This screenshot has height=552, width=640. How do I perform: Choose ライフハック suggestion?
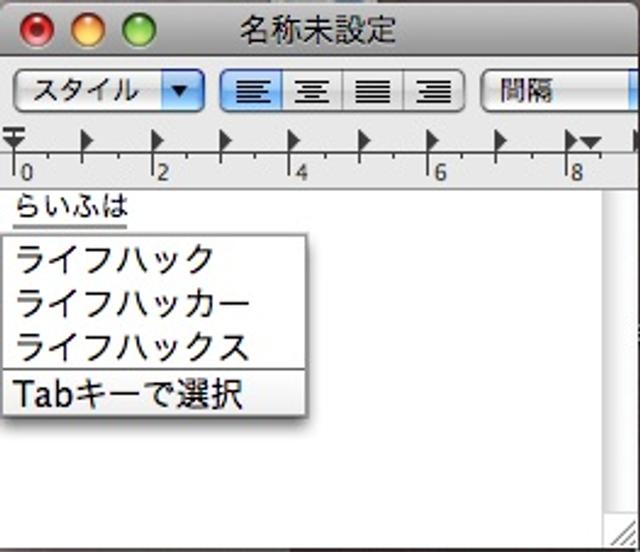pyautogui.click(x=154, y=259)
